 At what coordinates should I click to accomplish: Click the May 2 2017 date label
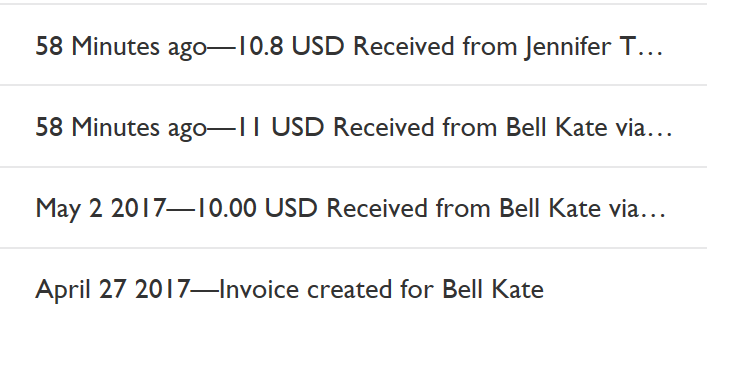(x=101, y=209)
